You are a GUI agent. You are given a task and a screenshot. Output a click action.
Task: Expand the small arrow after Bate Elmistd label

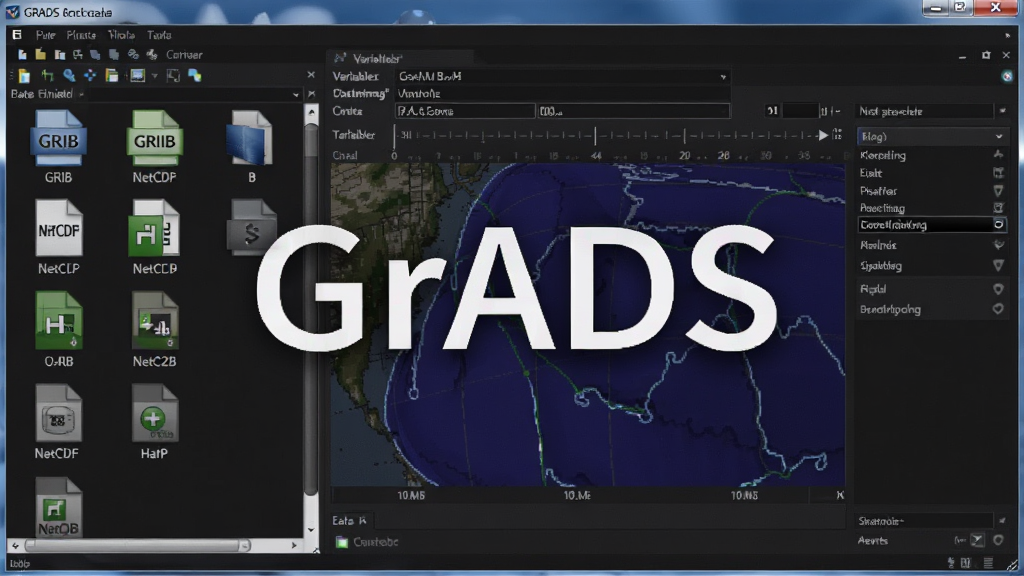[81, 95]
